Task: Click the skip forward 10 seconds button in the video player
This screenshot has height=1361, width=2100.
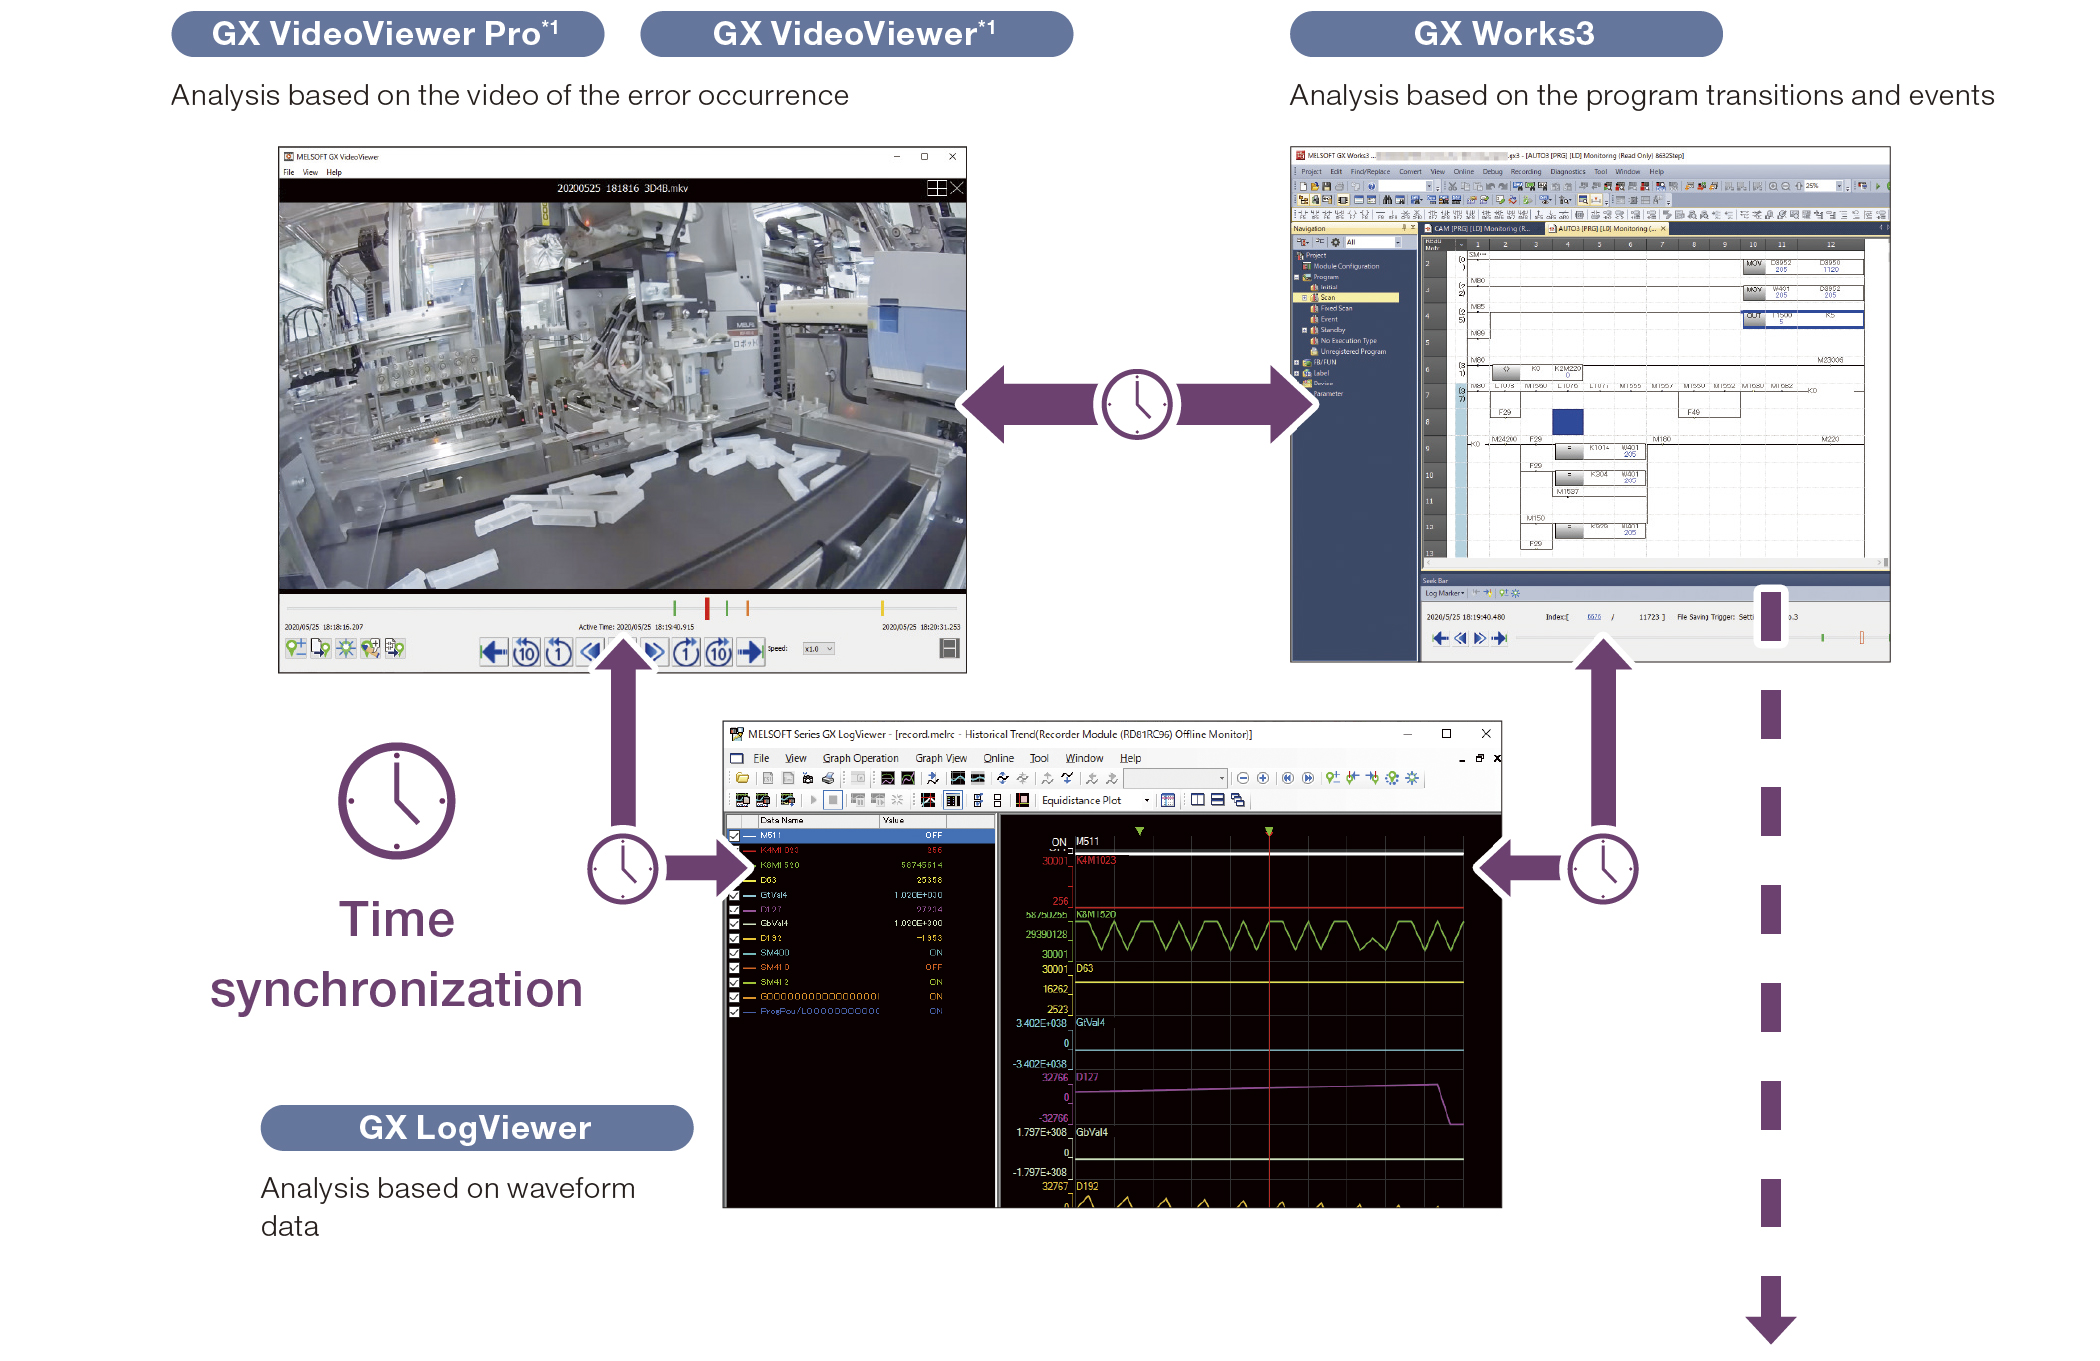Action: coord(719,653)
